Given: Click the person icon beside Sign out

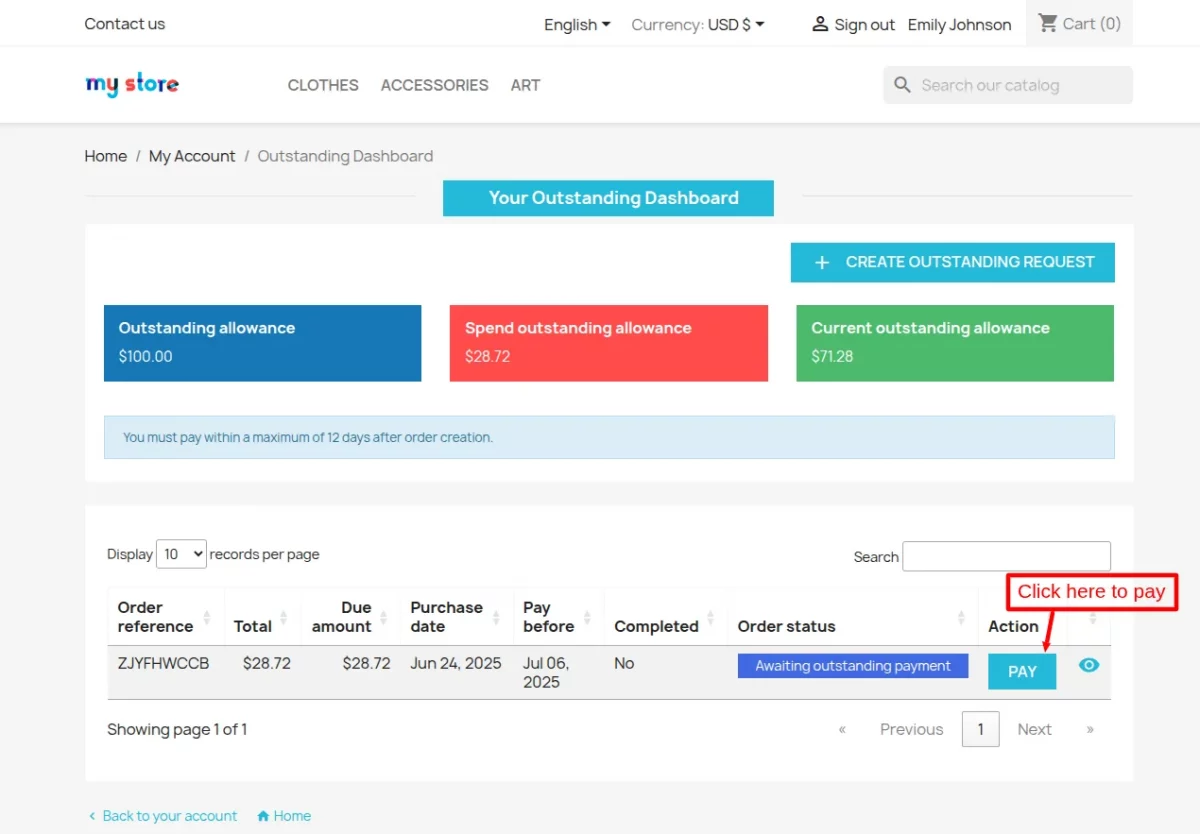Looking at the screenshot, I should [x=820, y=24].
